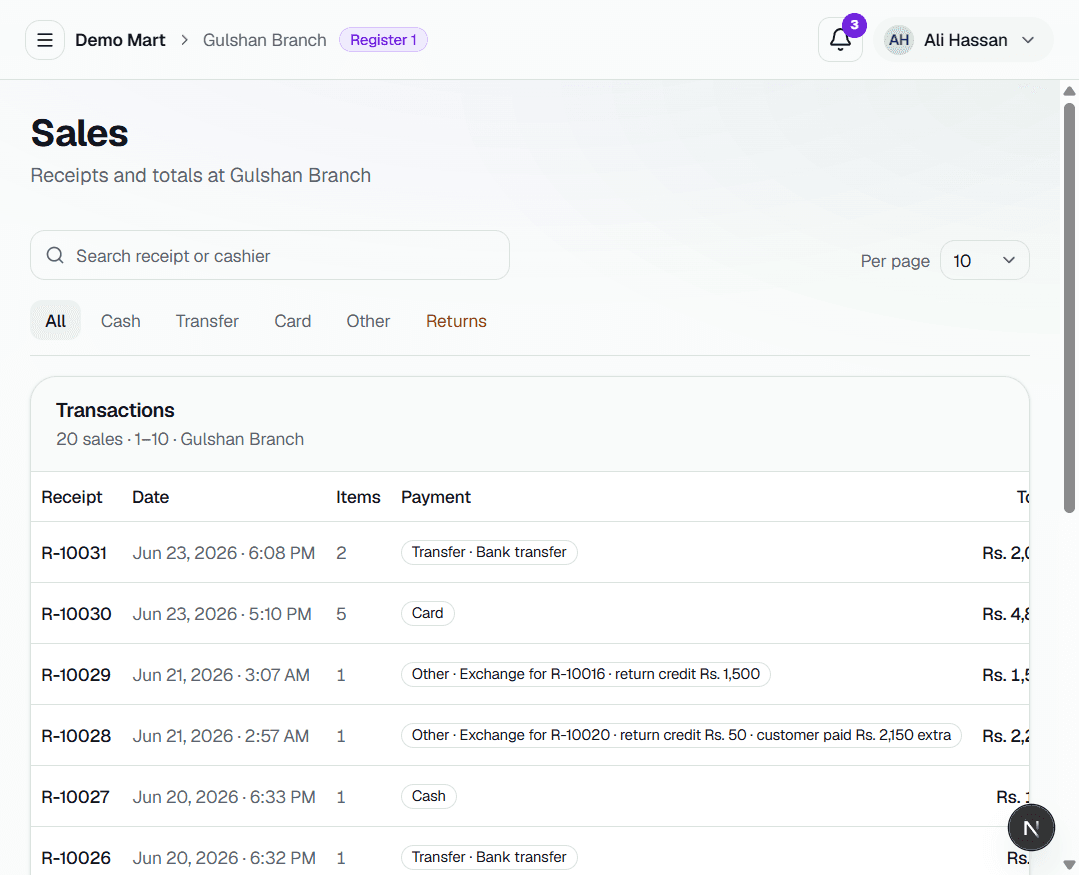Screen dimensions: 1079x875
Task: Click the Register 1 badge
Action: point(383,40)
